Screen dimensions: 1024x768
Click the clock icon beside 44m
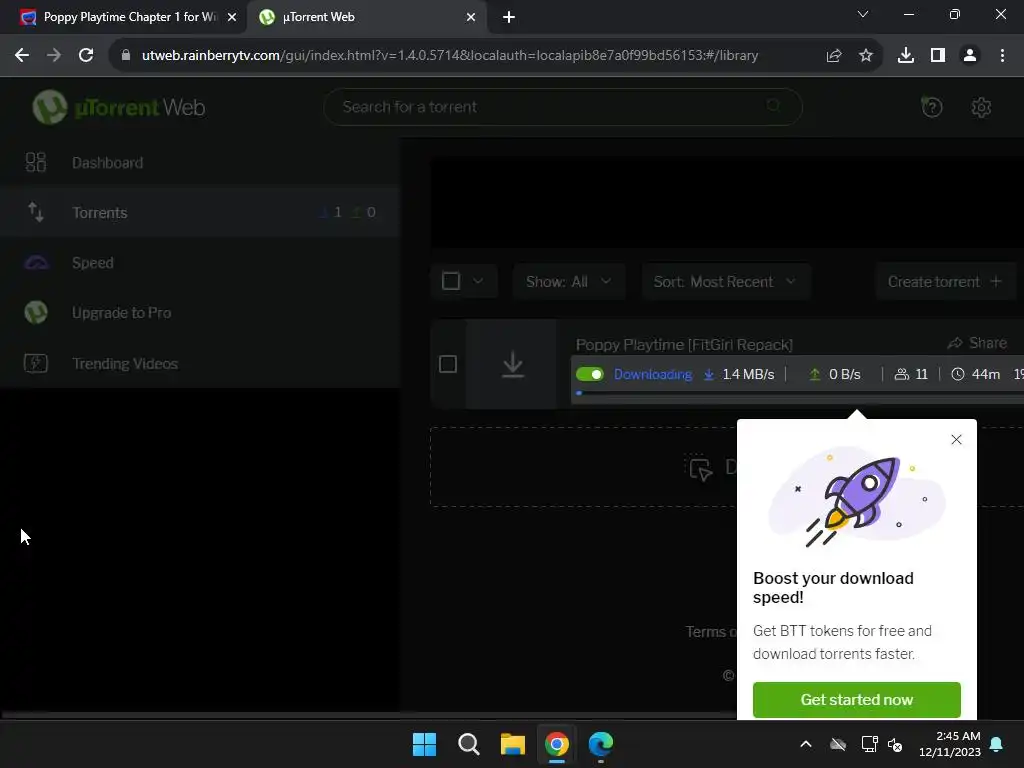[x=957, y=374]
